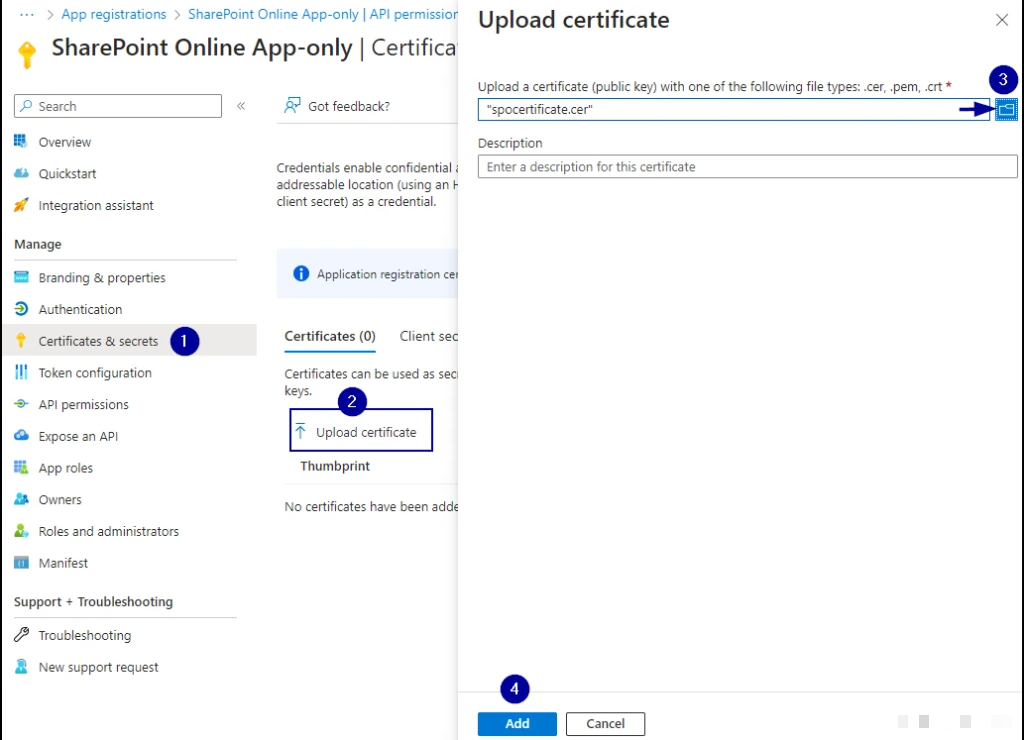The height and width of the screenshot is (740, 1024).
Task: Click the Got feedback icon
Action: (x=292, y=106)
